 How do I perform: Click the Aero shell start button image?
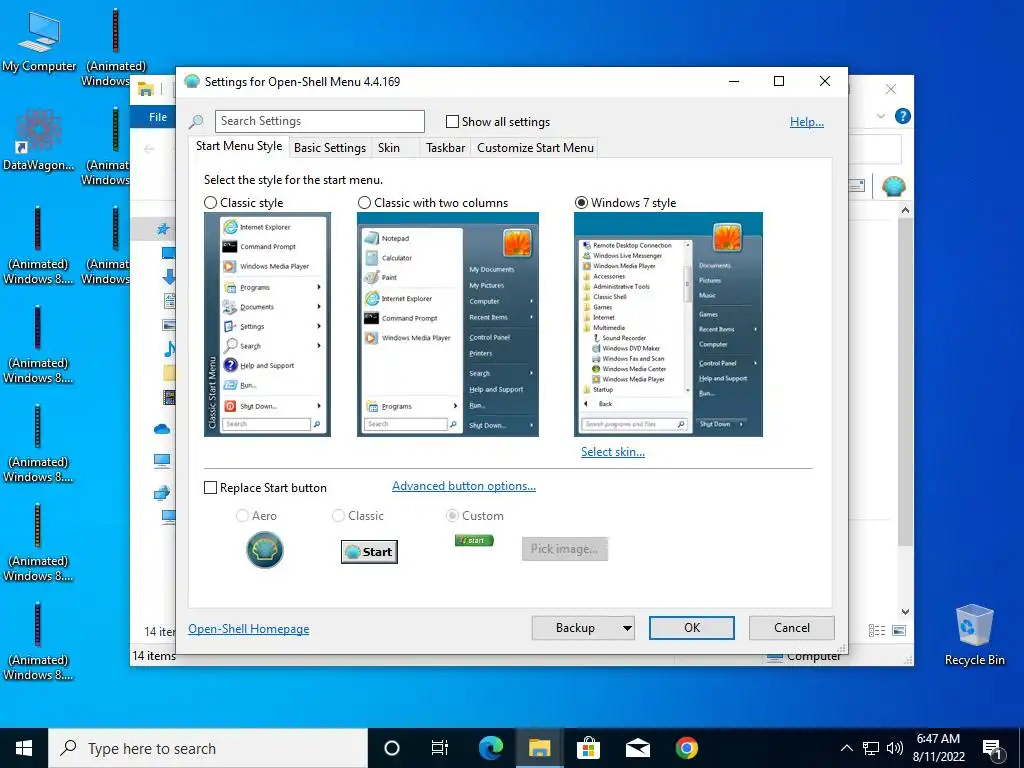[264, 550]
